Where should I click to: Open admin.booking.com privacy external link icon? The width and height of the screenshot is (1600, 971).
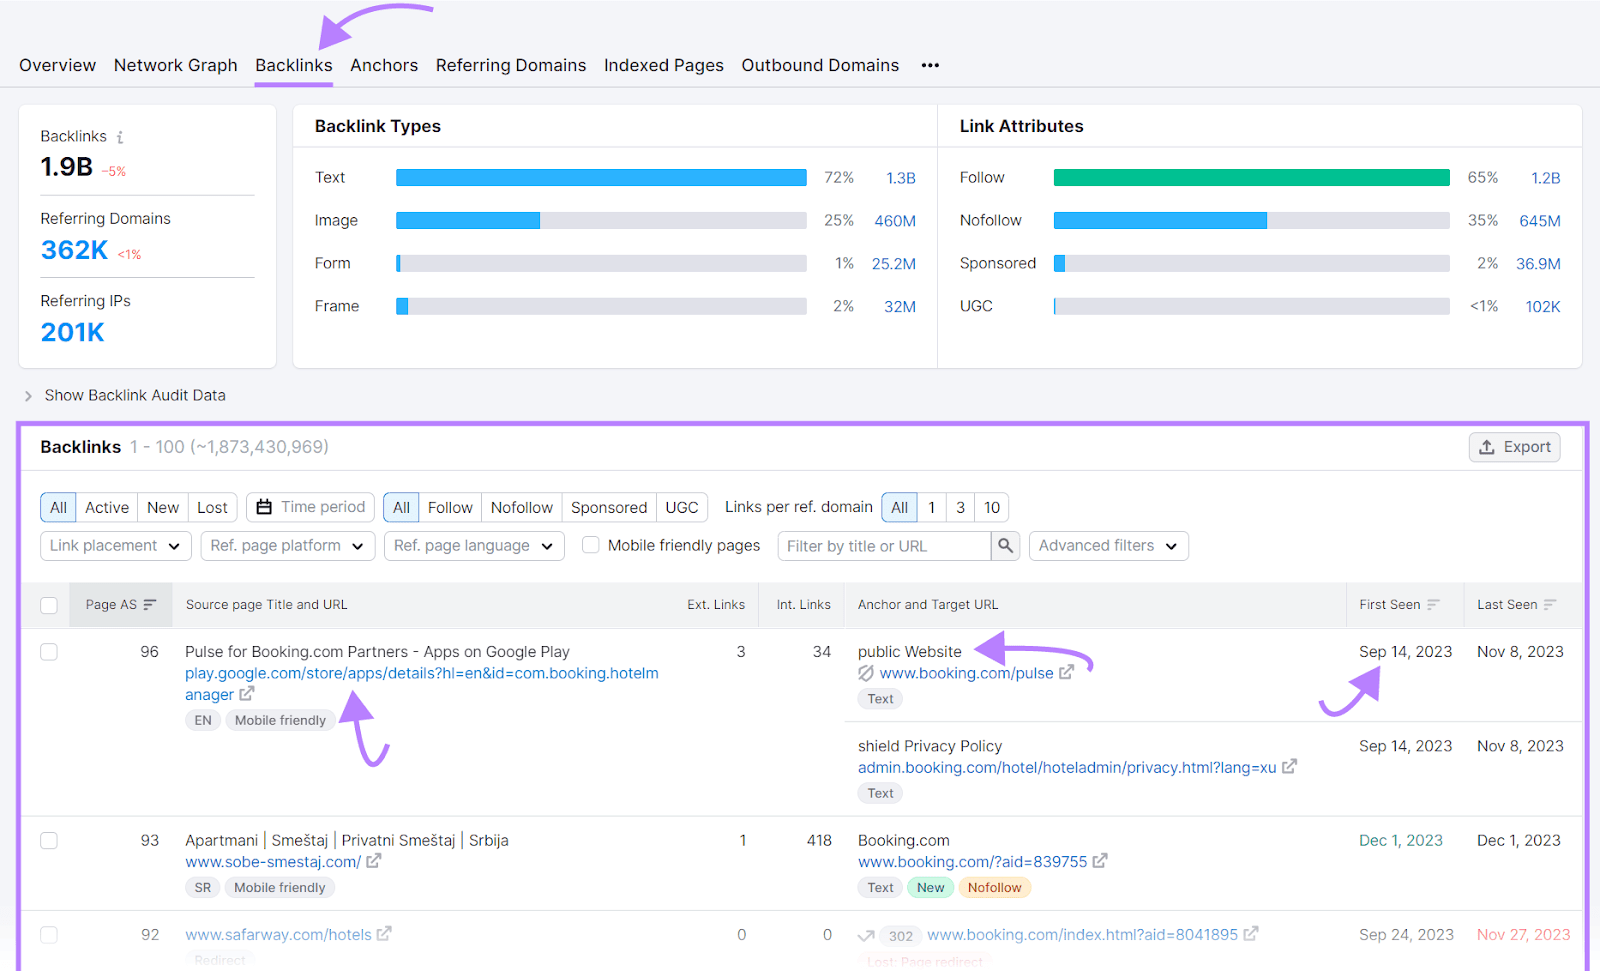1290,766
